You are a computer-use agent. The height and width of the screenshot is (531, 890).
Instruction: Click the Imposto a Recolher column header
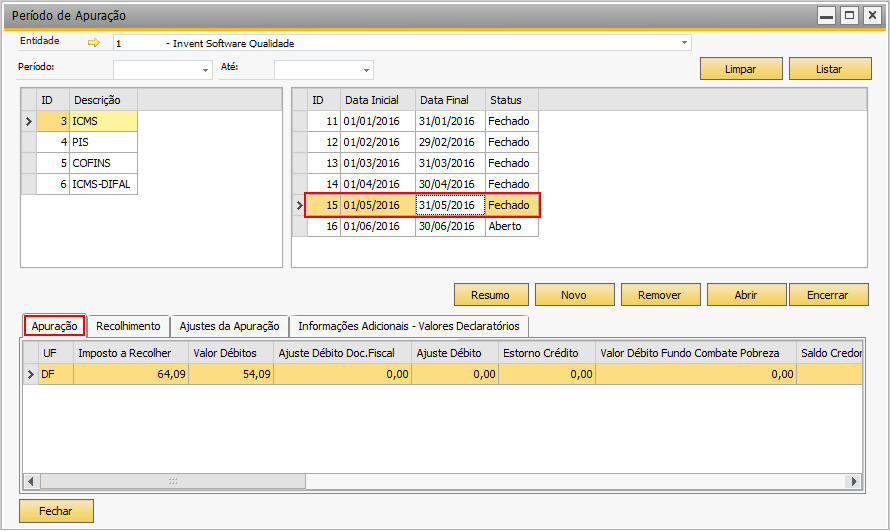click(131, 353)
